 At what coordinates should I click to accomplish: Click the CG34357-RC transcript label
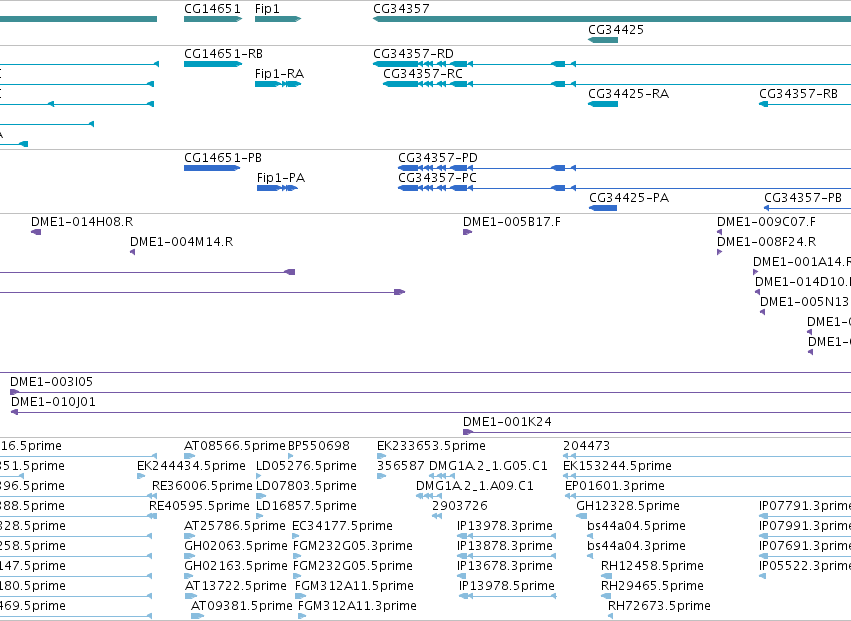[x=423, y=74]
